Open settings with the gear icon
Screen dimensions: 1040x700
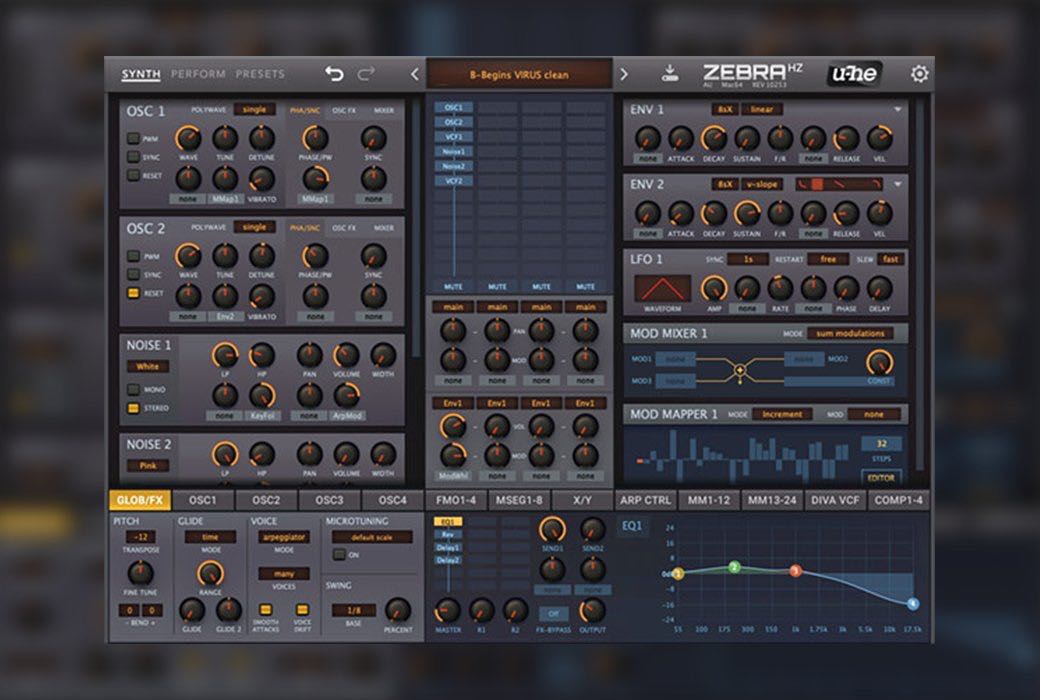click(x=919, y=74)
